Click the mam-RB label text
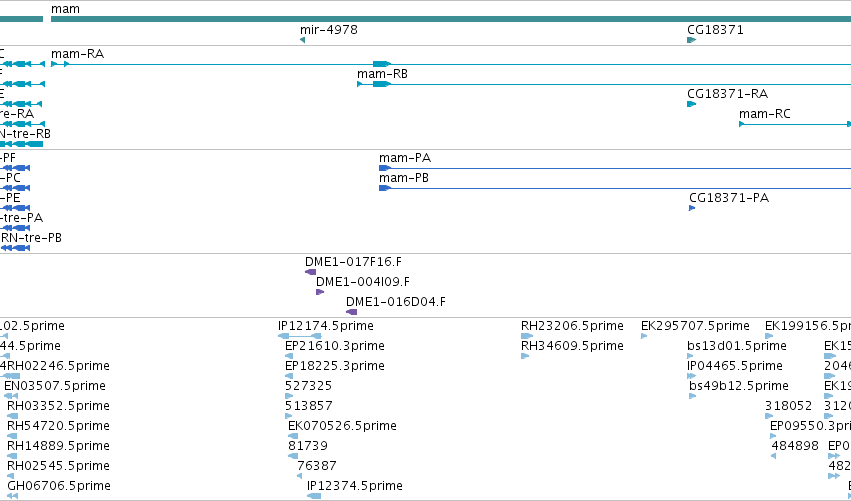 [x=382, y=74]
